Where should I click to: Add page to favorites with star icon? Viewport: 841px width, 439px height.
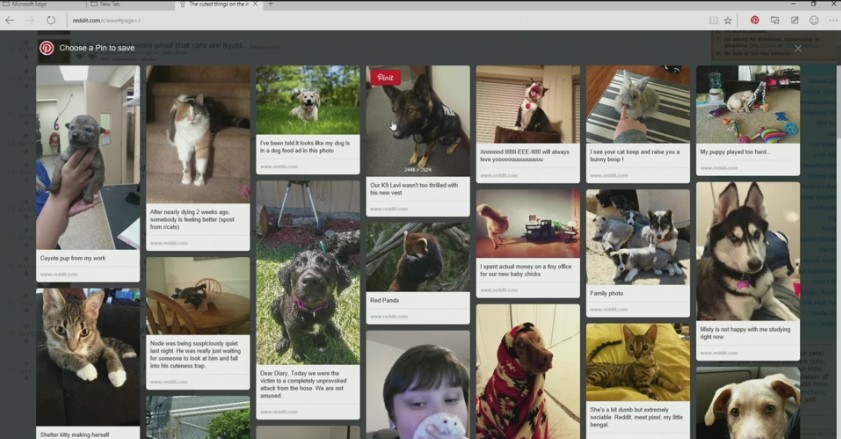tap(728, 19)
